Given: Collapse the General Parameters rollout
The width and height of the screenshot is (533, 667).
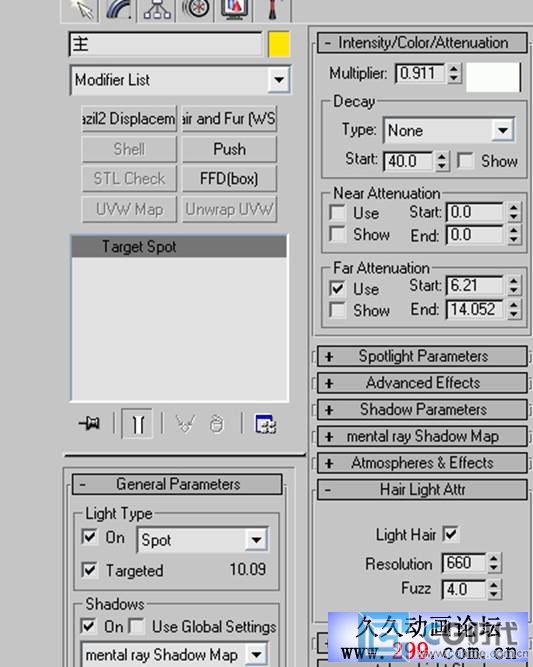Looking at the screenshot, I should point(177,485).
